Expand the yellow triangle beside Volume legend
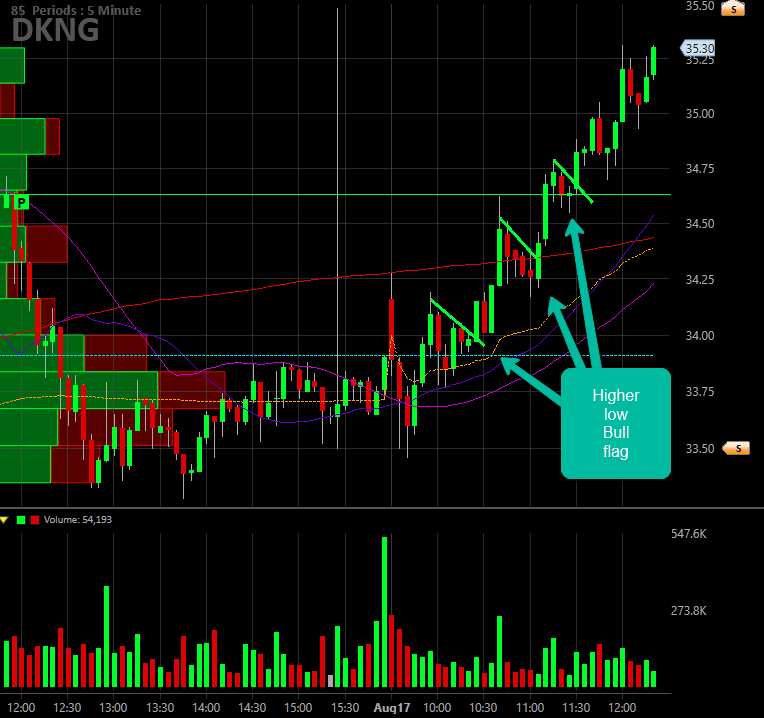Screen dimensions: 764x718 [4, 520]
